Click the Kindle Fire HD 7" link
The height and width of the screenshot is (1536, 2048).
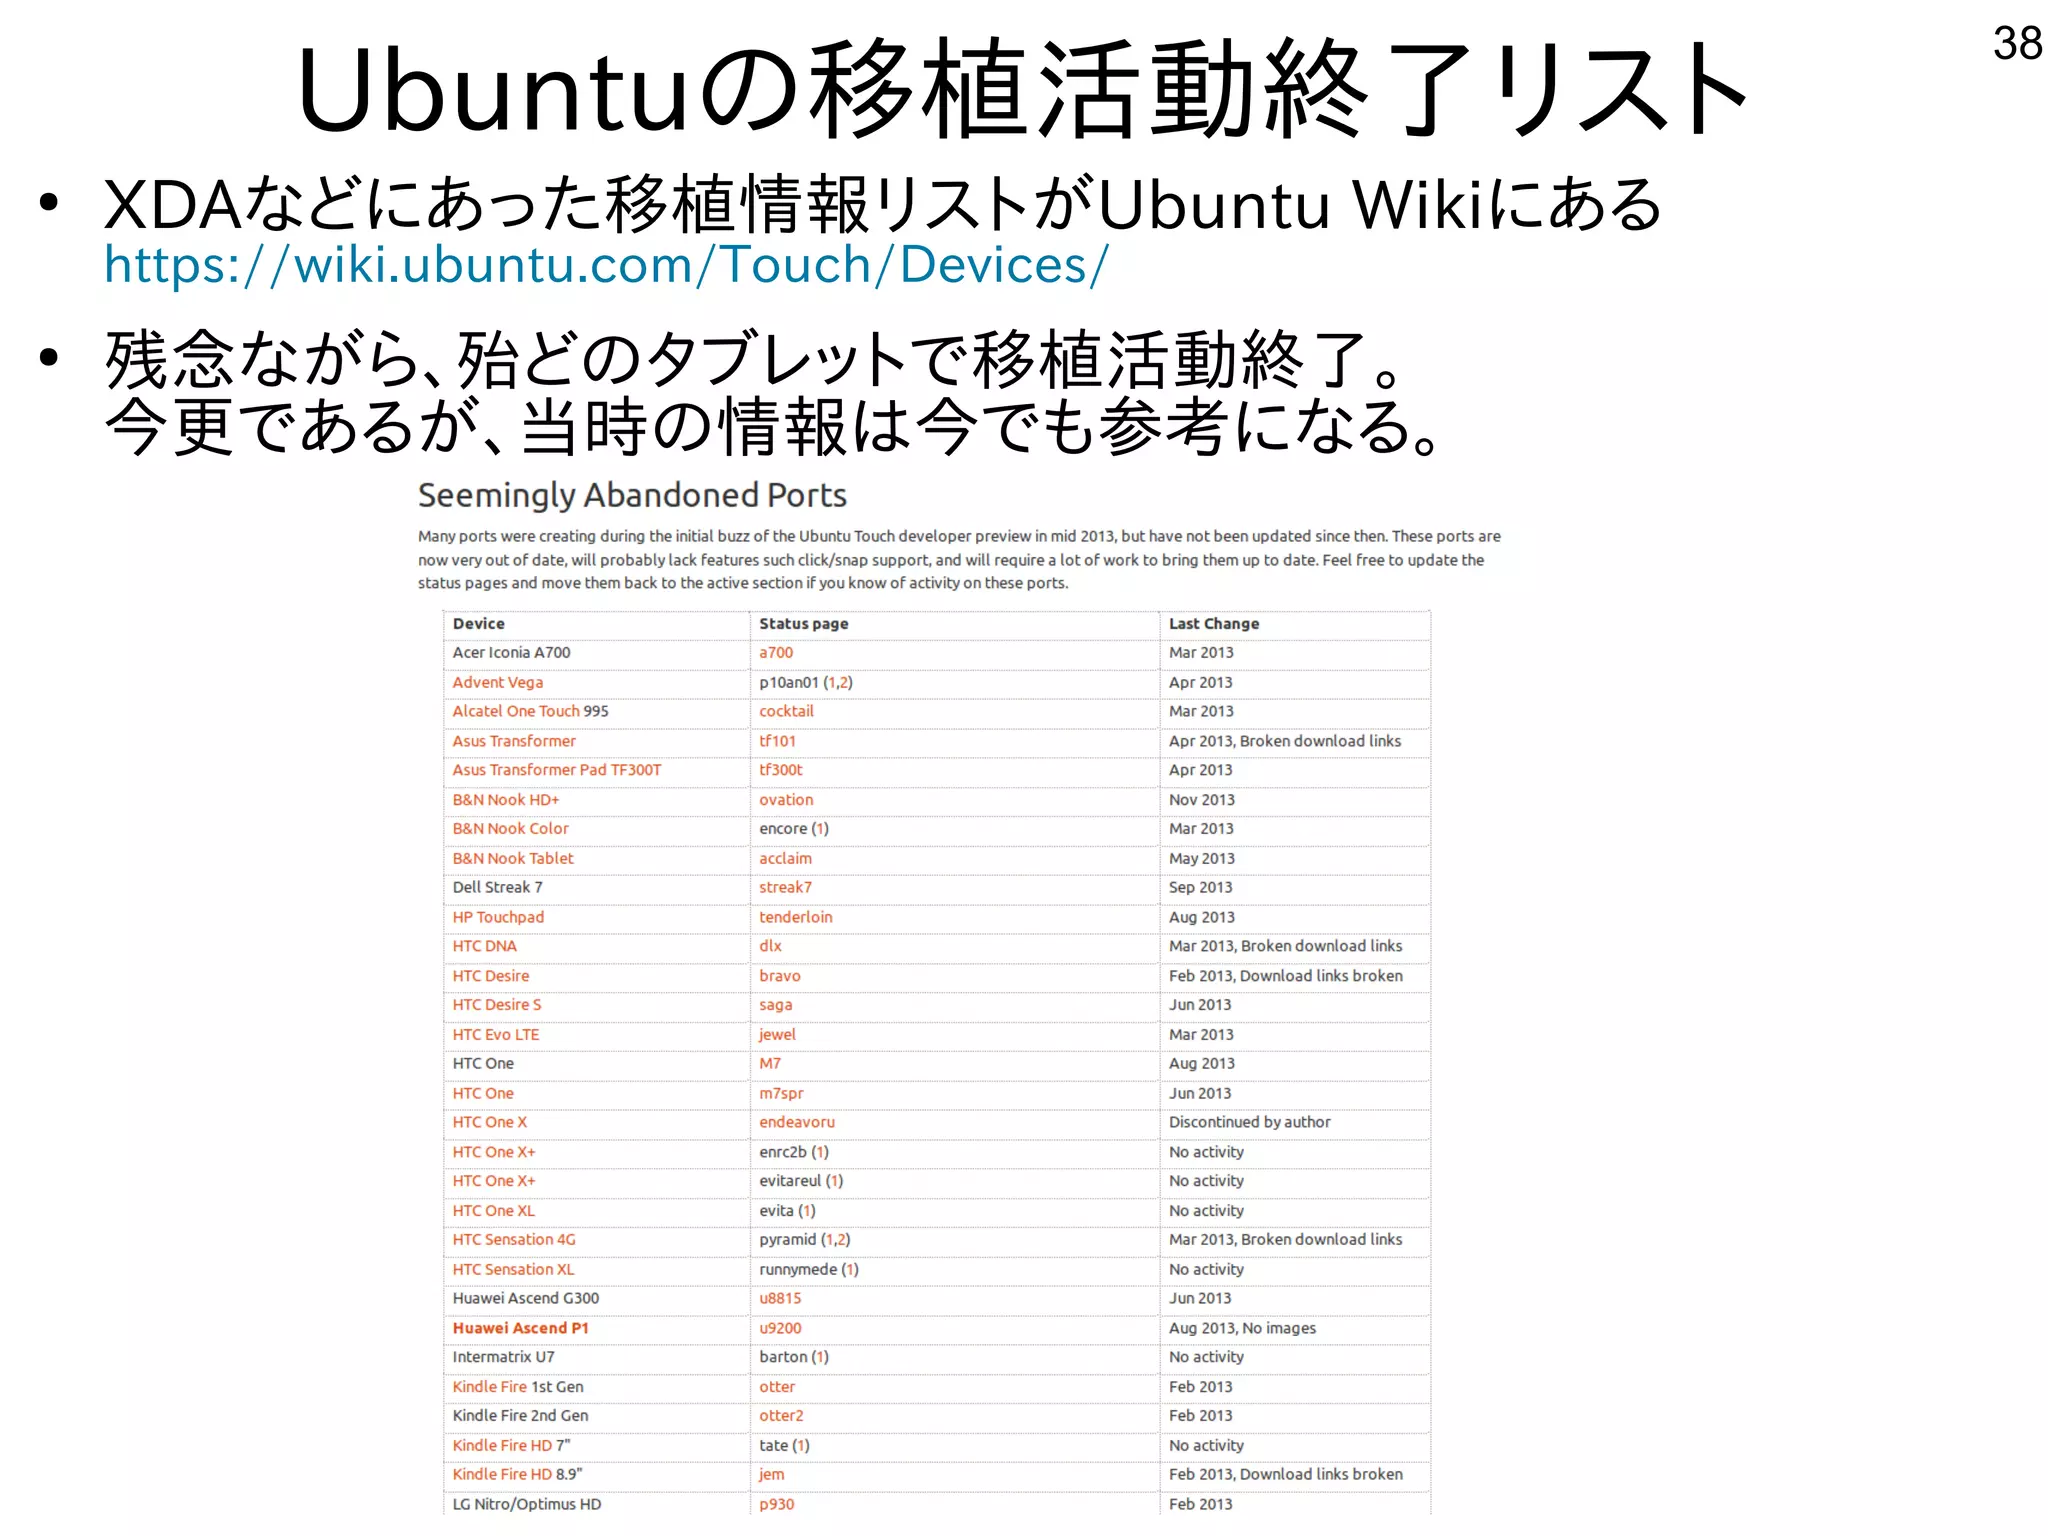pyautogui.click(x=502, y=1446)
